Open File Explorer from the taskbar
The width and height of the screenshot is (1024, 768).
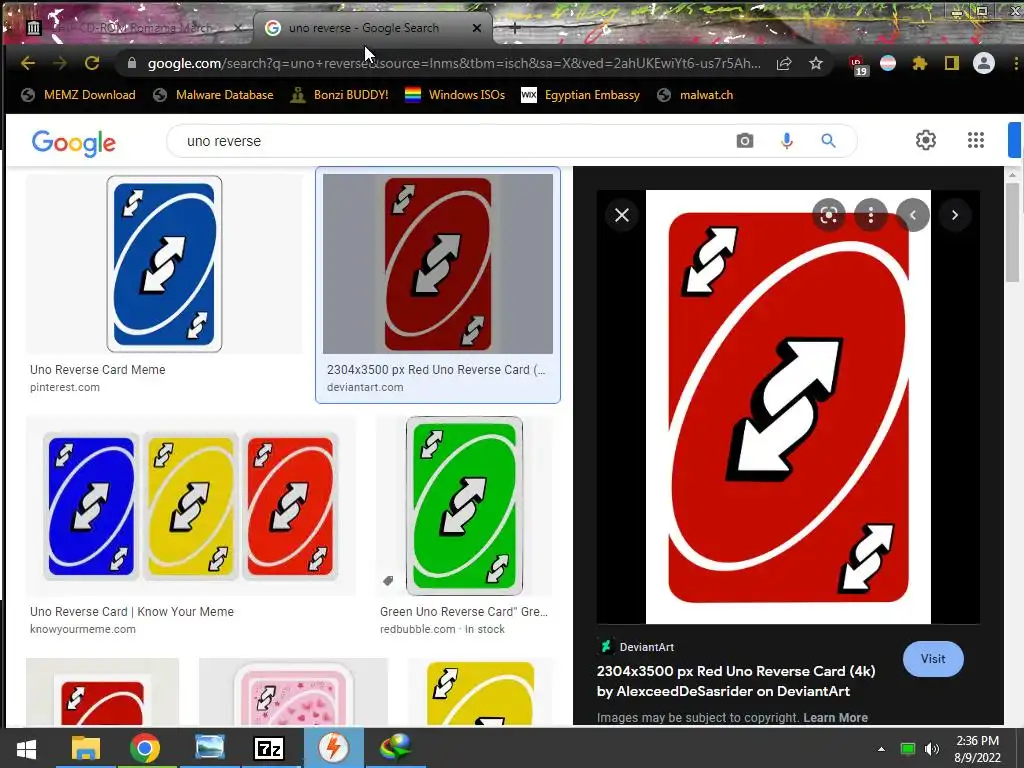[86, 748]
